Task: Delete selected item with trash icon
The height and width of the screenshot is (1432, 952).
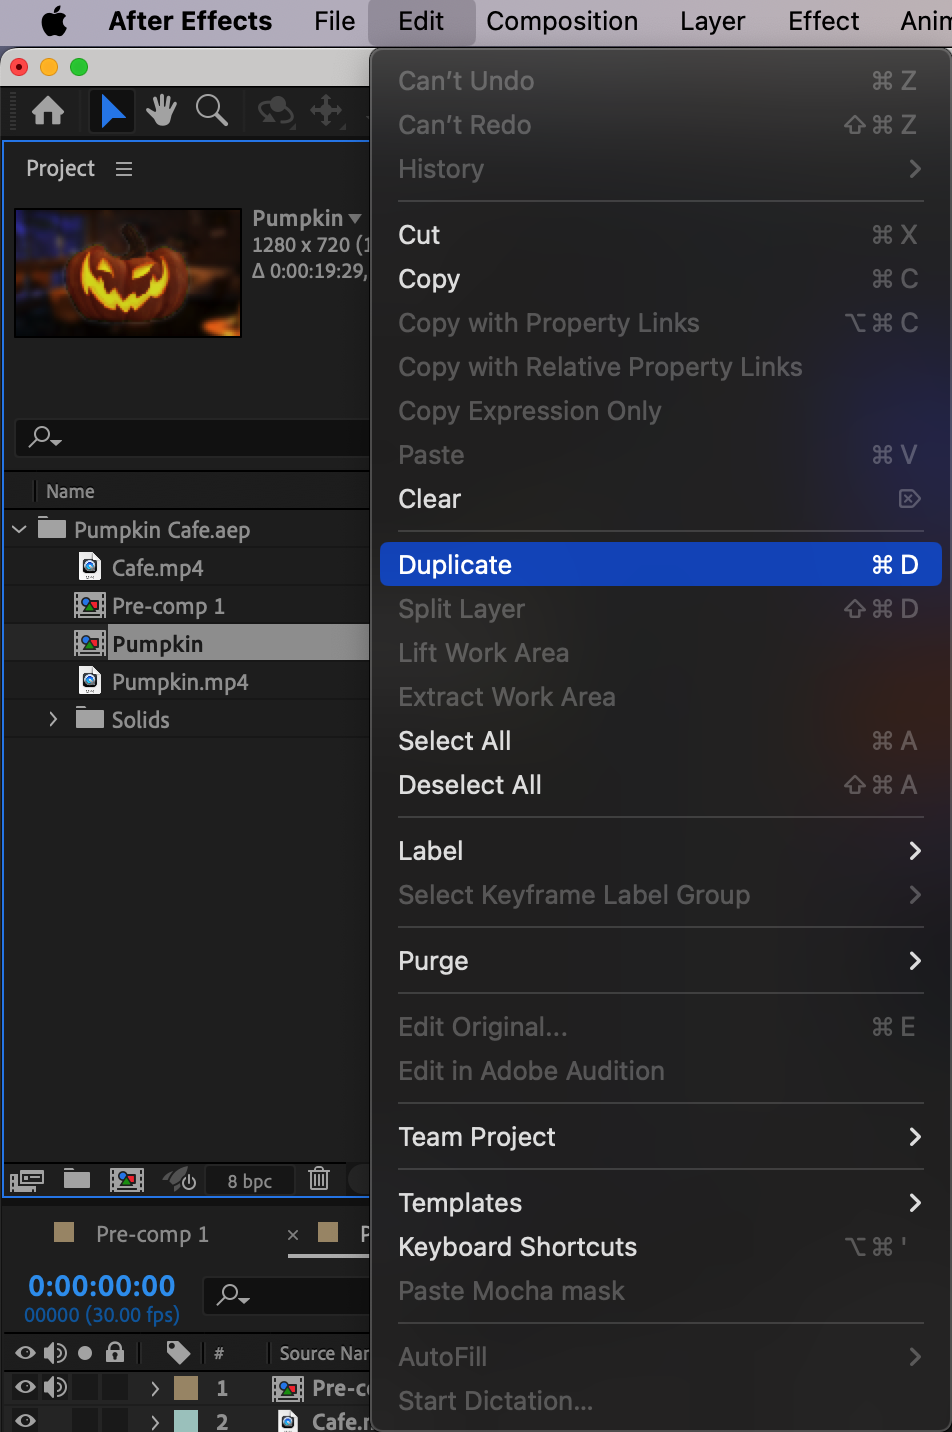Action: [x=319, y=1179]
